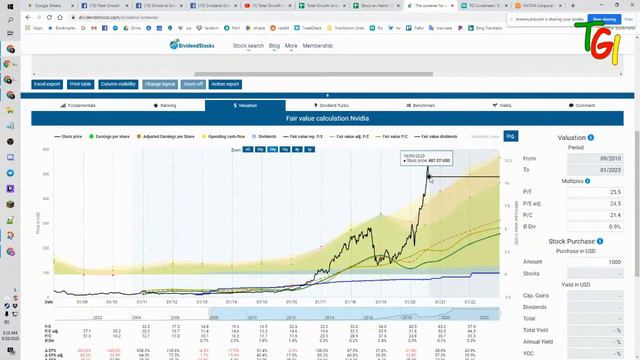This screenshot has height=360, width=640.
Task: Open the reddit bookmark
Action: point(279,28)
